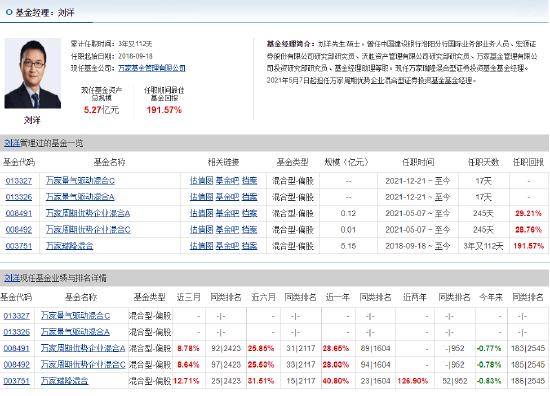
Task: Open fund code 008491 in managed funds list
Action: [x=19, y=213]
